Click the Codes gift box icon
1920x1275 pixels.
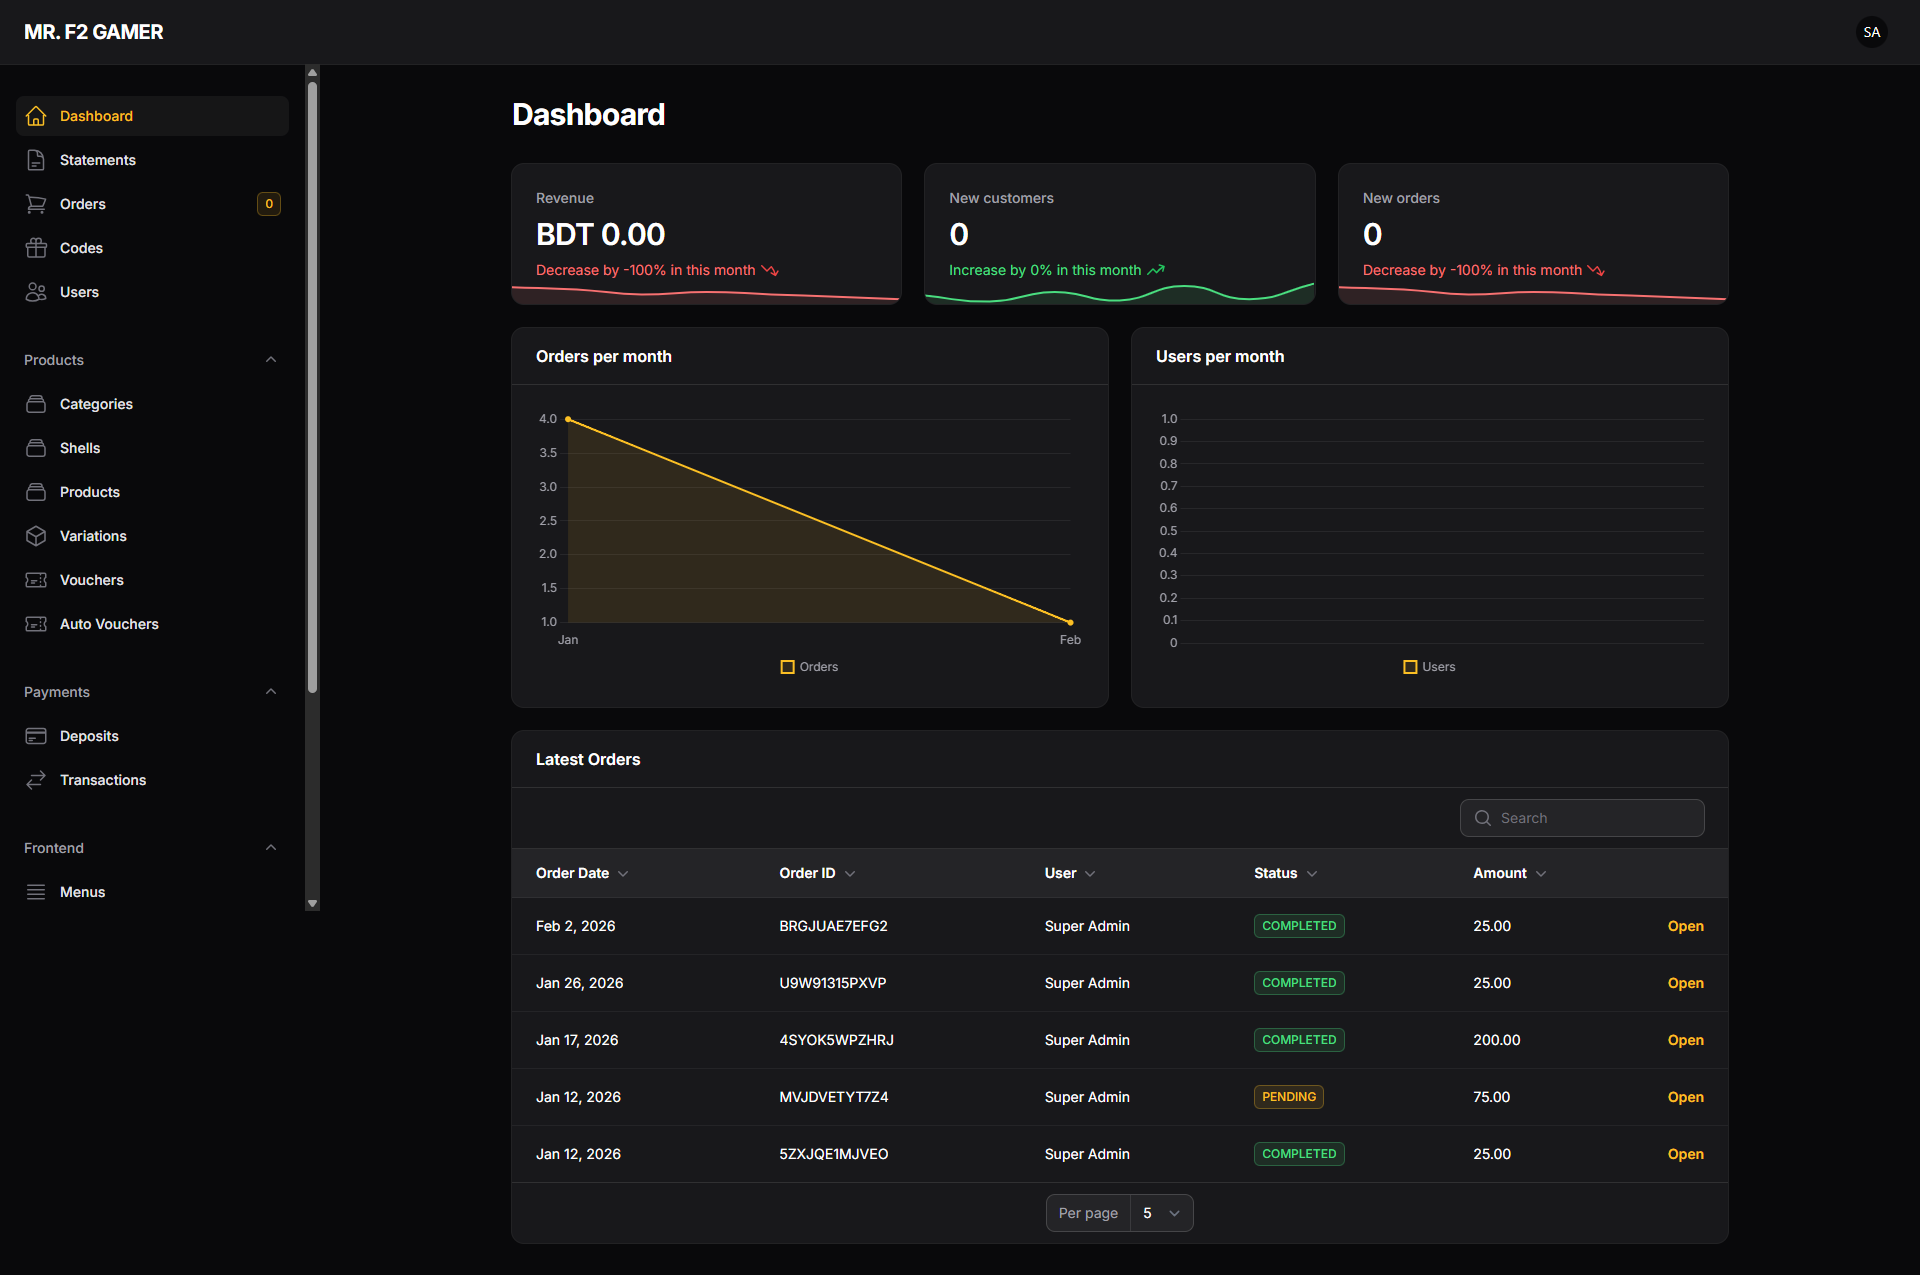tap(36, 248)
